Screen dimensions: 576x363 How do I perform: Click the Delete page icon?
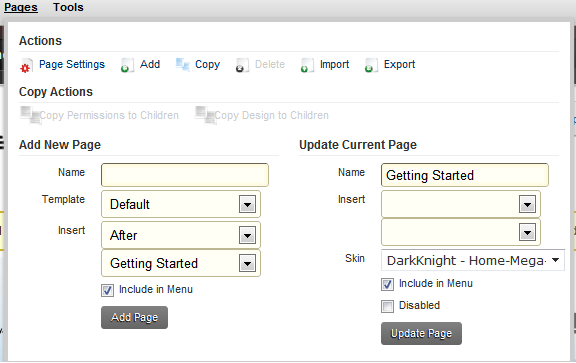click(x=242, y=65)
